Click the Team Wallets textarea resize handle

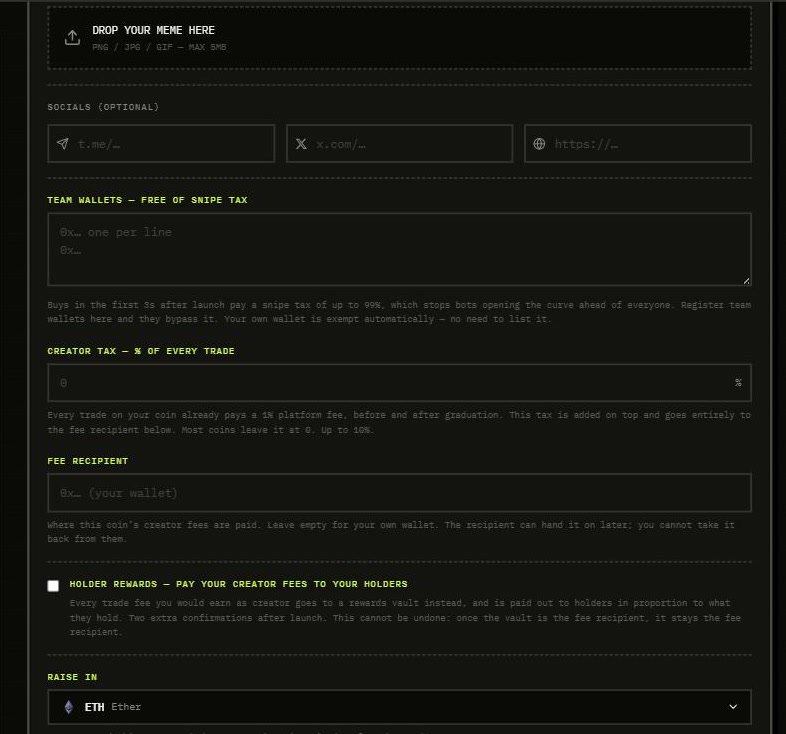746,281
